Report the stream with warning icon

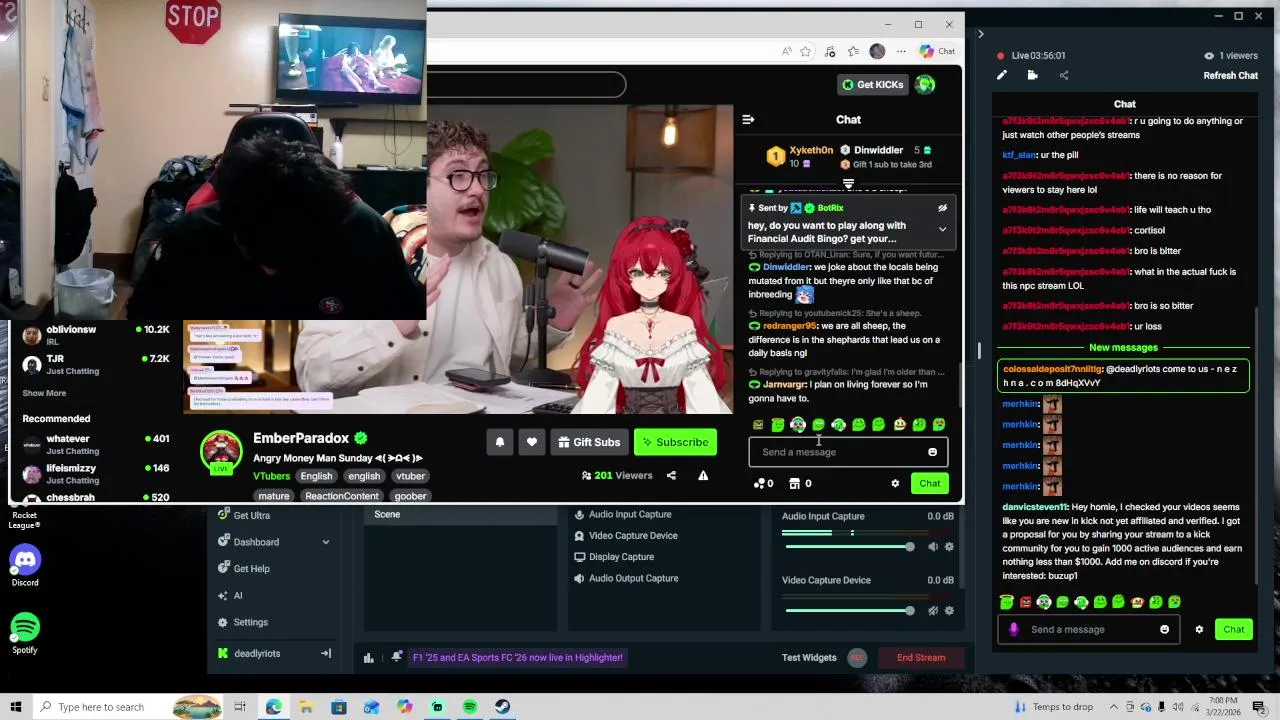tap(703, 476)
